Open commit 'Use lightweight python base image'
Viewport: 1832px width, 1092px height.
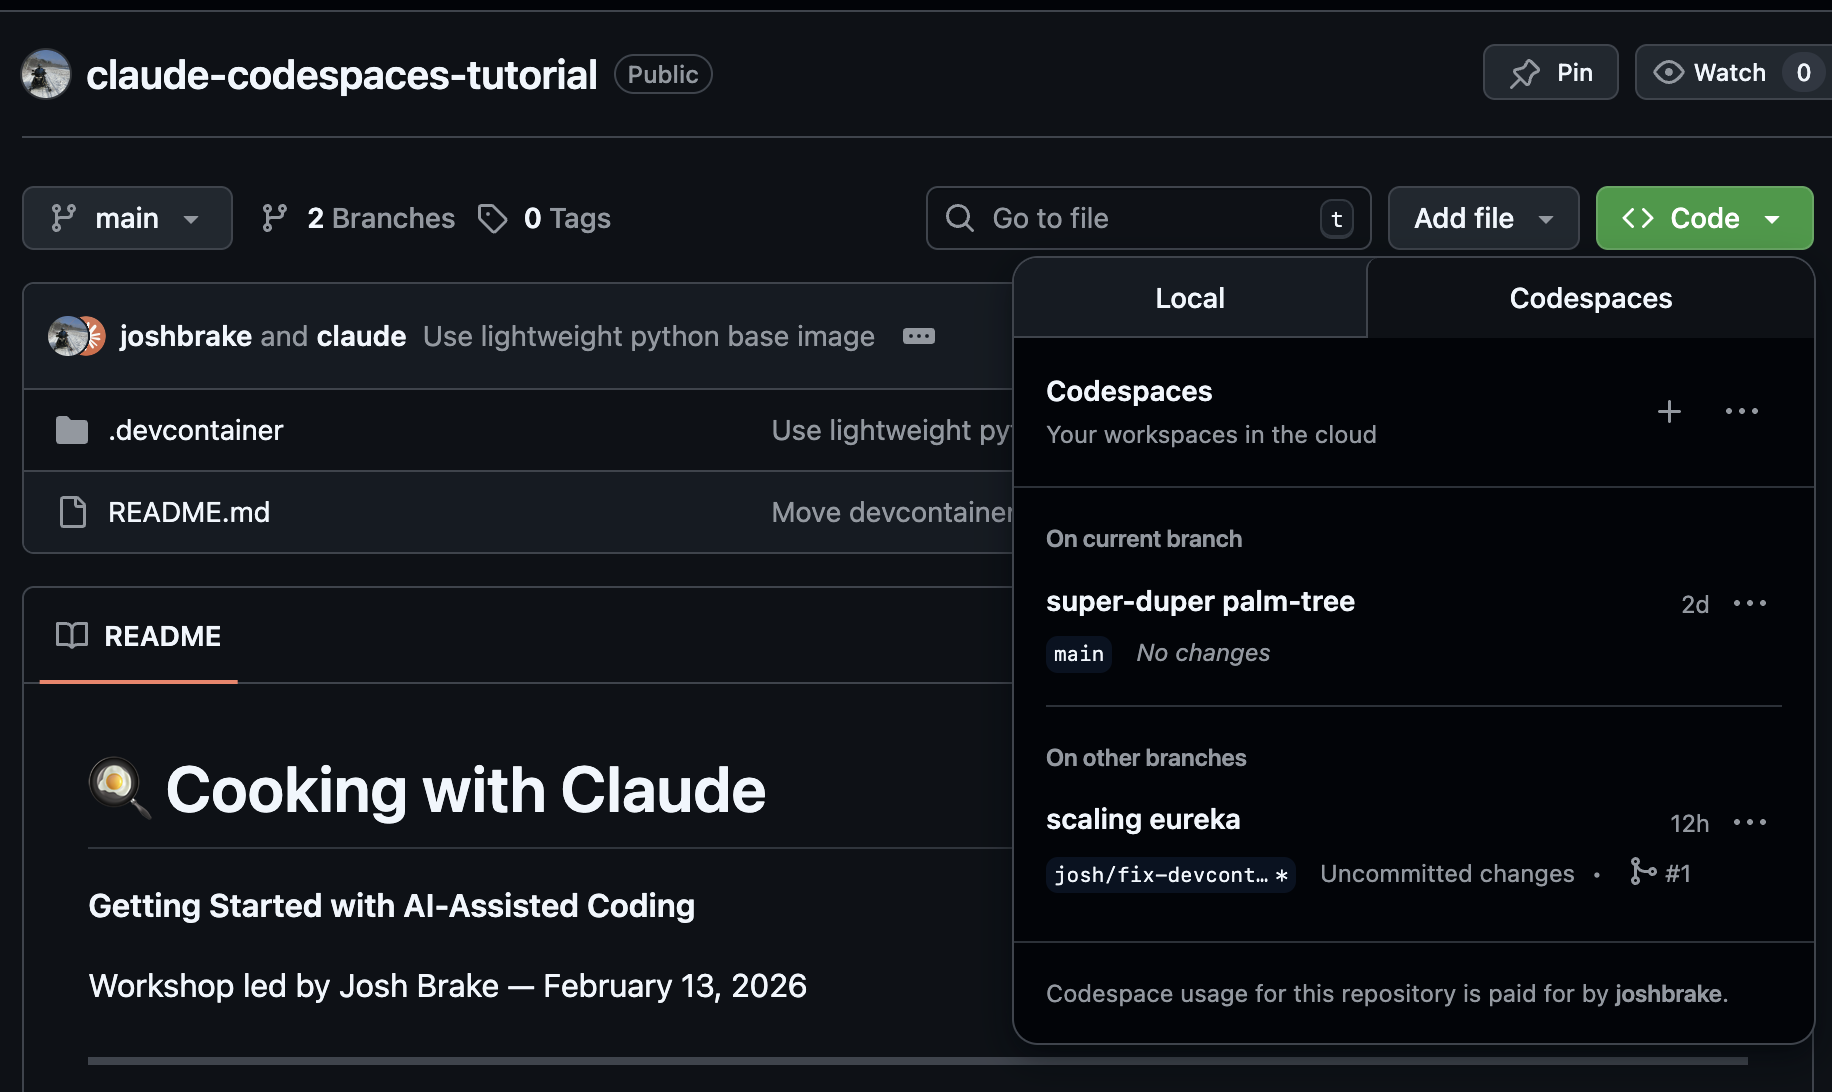[x=649, y=336]
